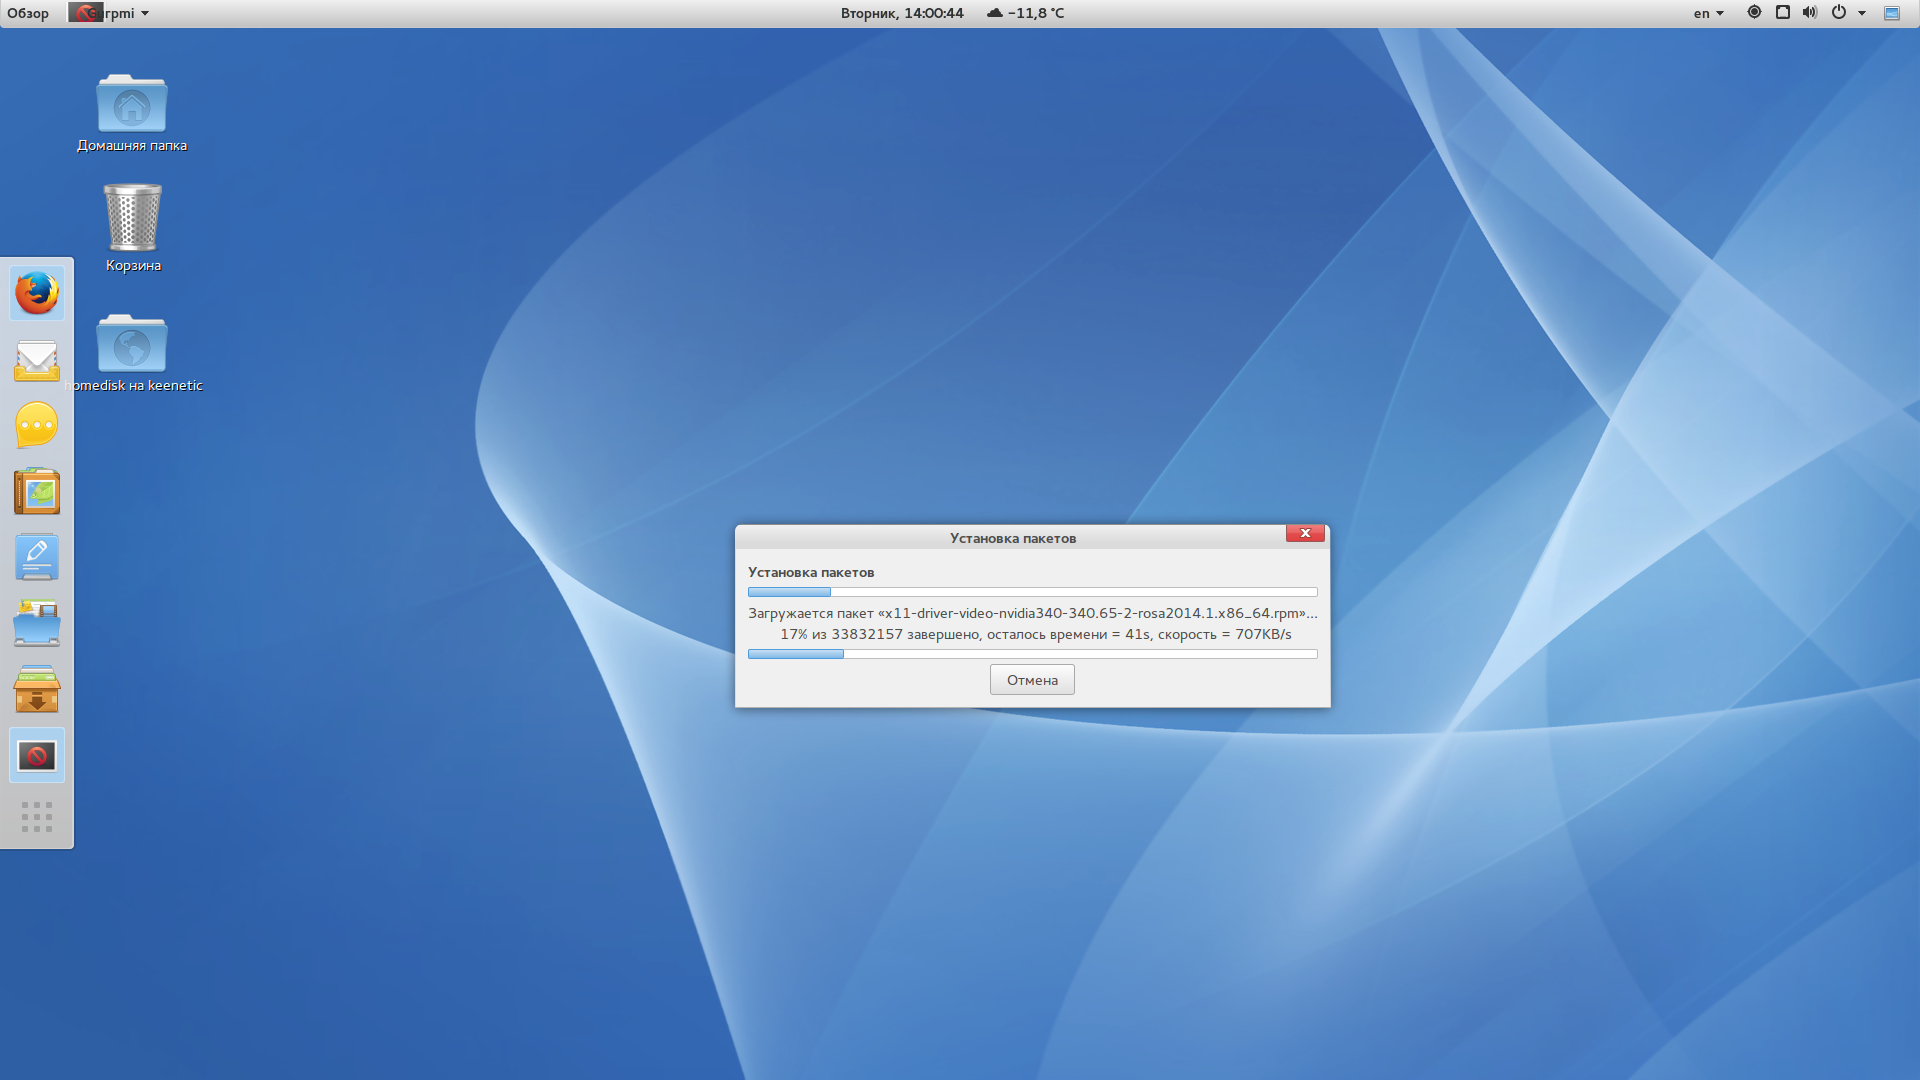Open the en keyboard layout menu
Viewport: 1920px width, 1080px height.
point(1708,13)
